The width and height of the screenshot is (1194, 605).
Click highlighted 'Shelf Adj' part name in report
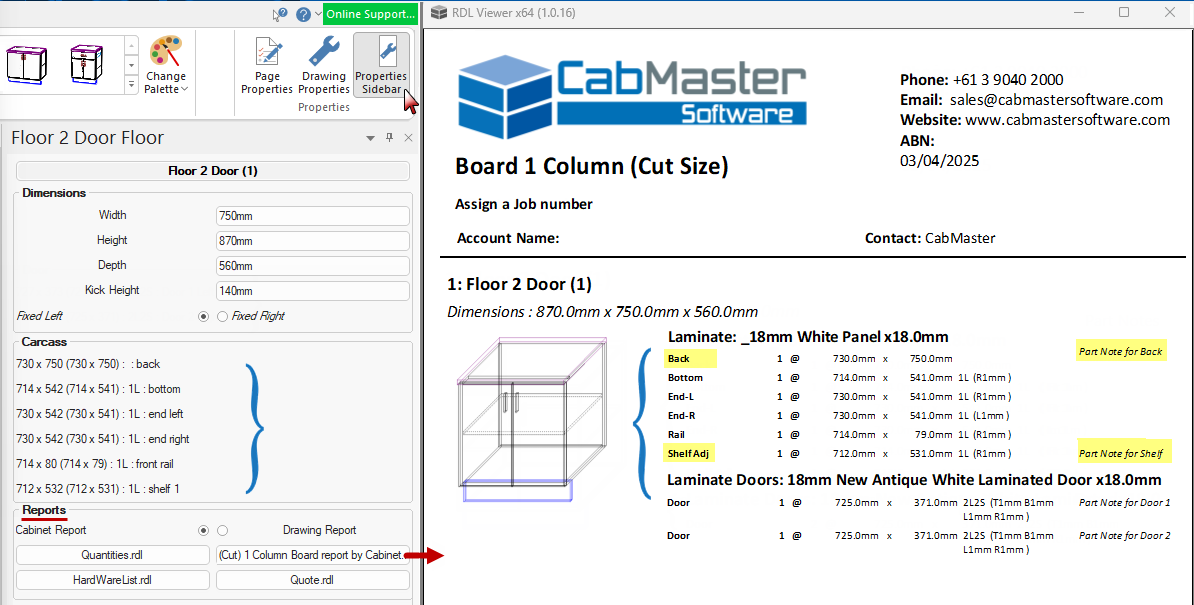(x=688, y=454)
